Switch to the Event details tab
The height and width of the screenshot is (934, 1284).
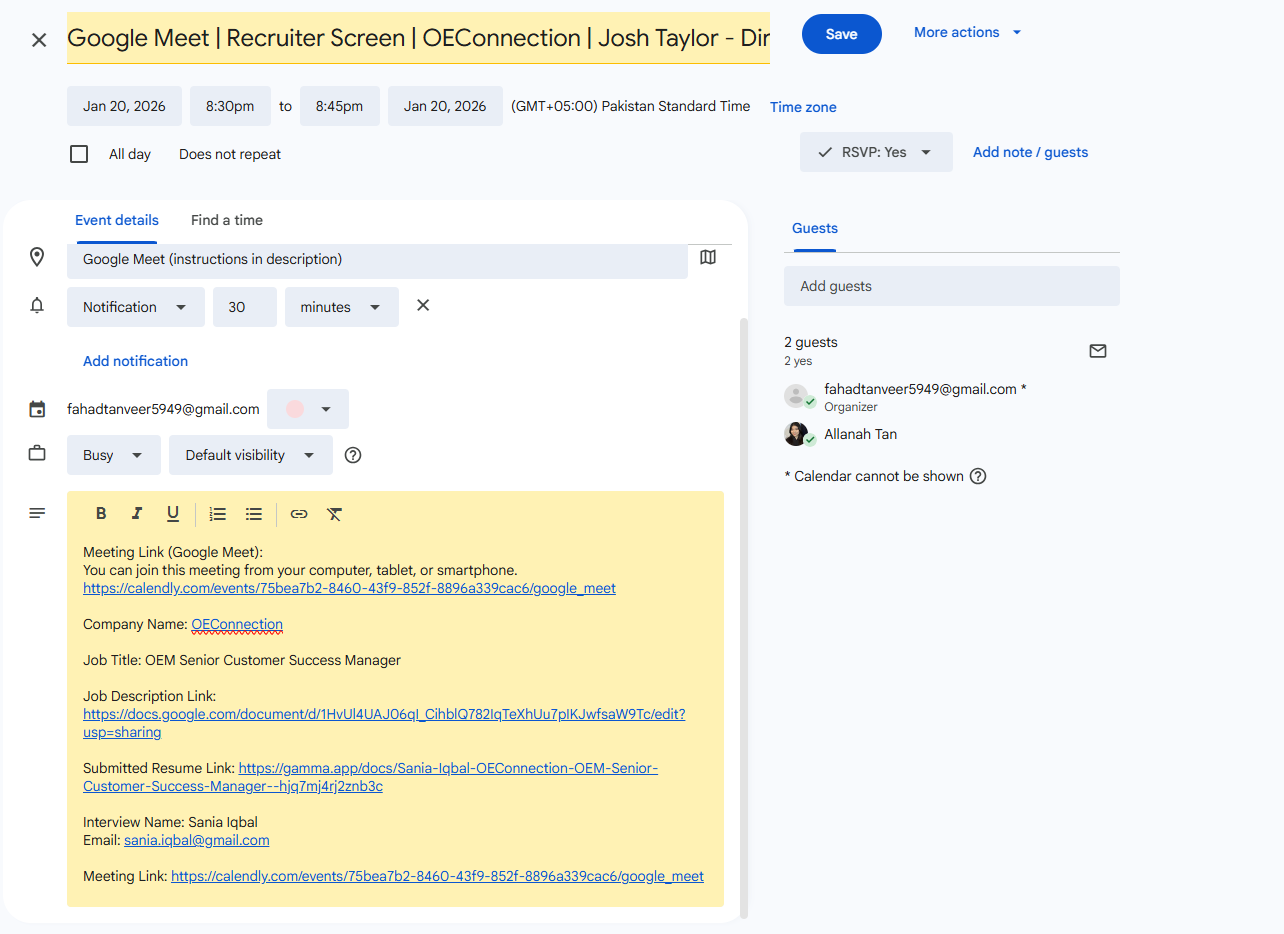click(117, 220)
